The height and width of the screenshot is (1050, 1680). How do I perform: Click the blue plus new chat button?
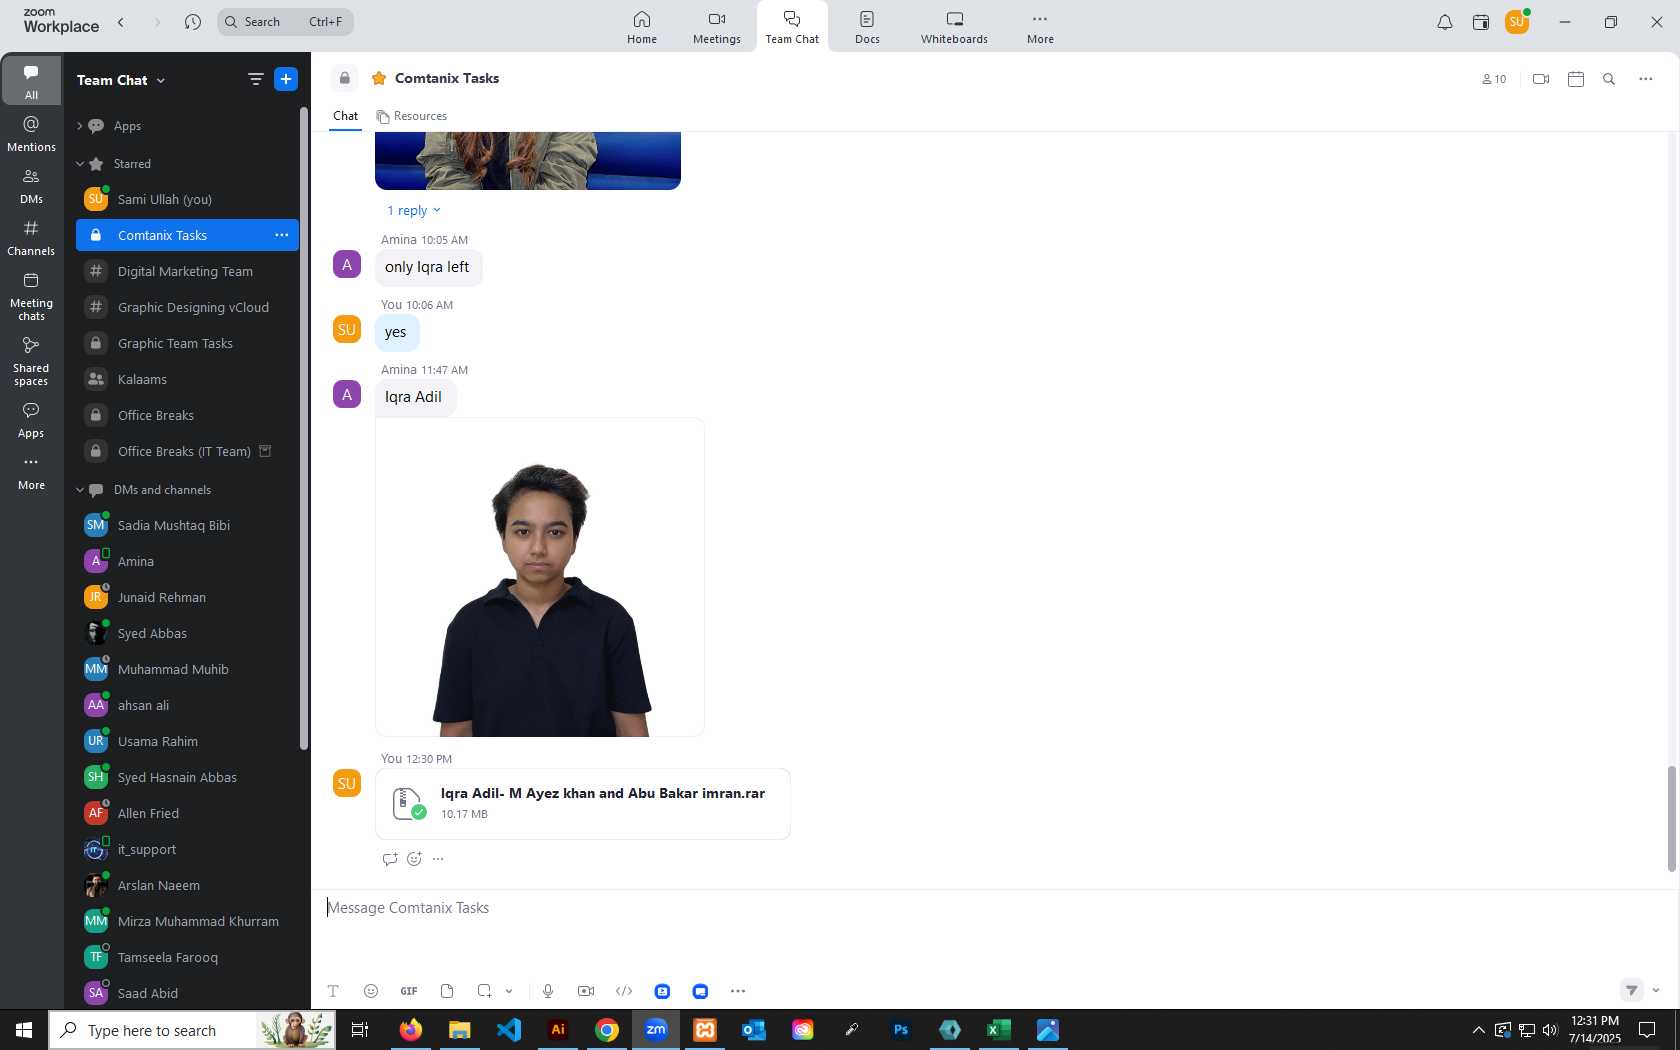coord(286,79)
